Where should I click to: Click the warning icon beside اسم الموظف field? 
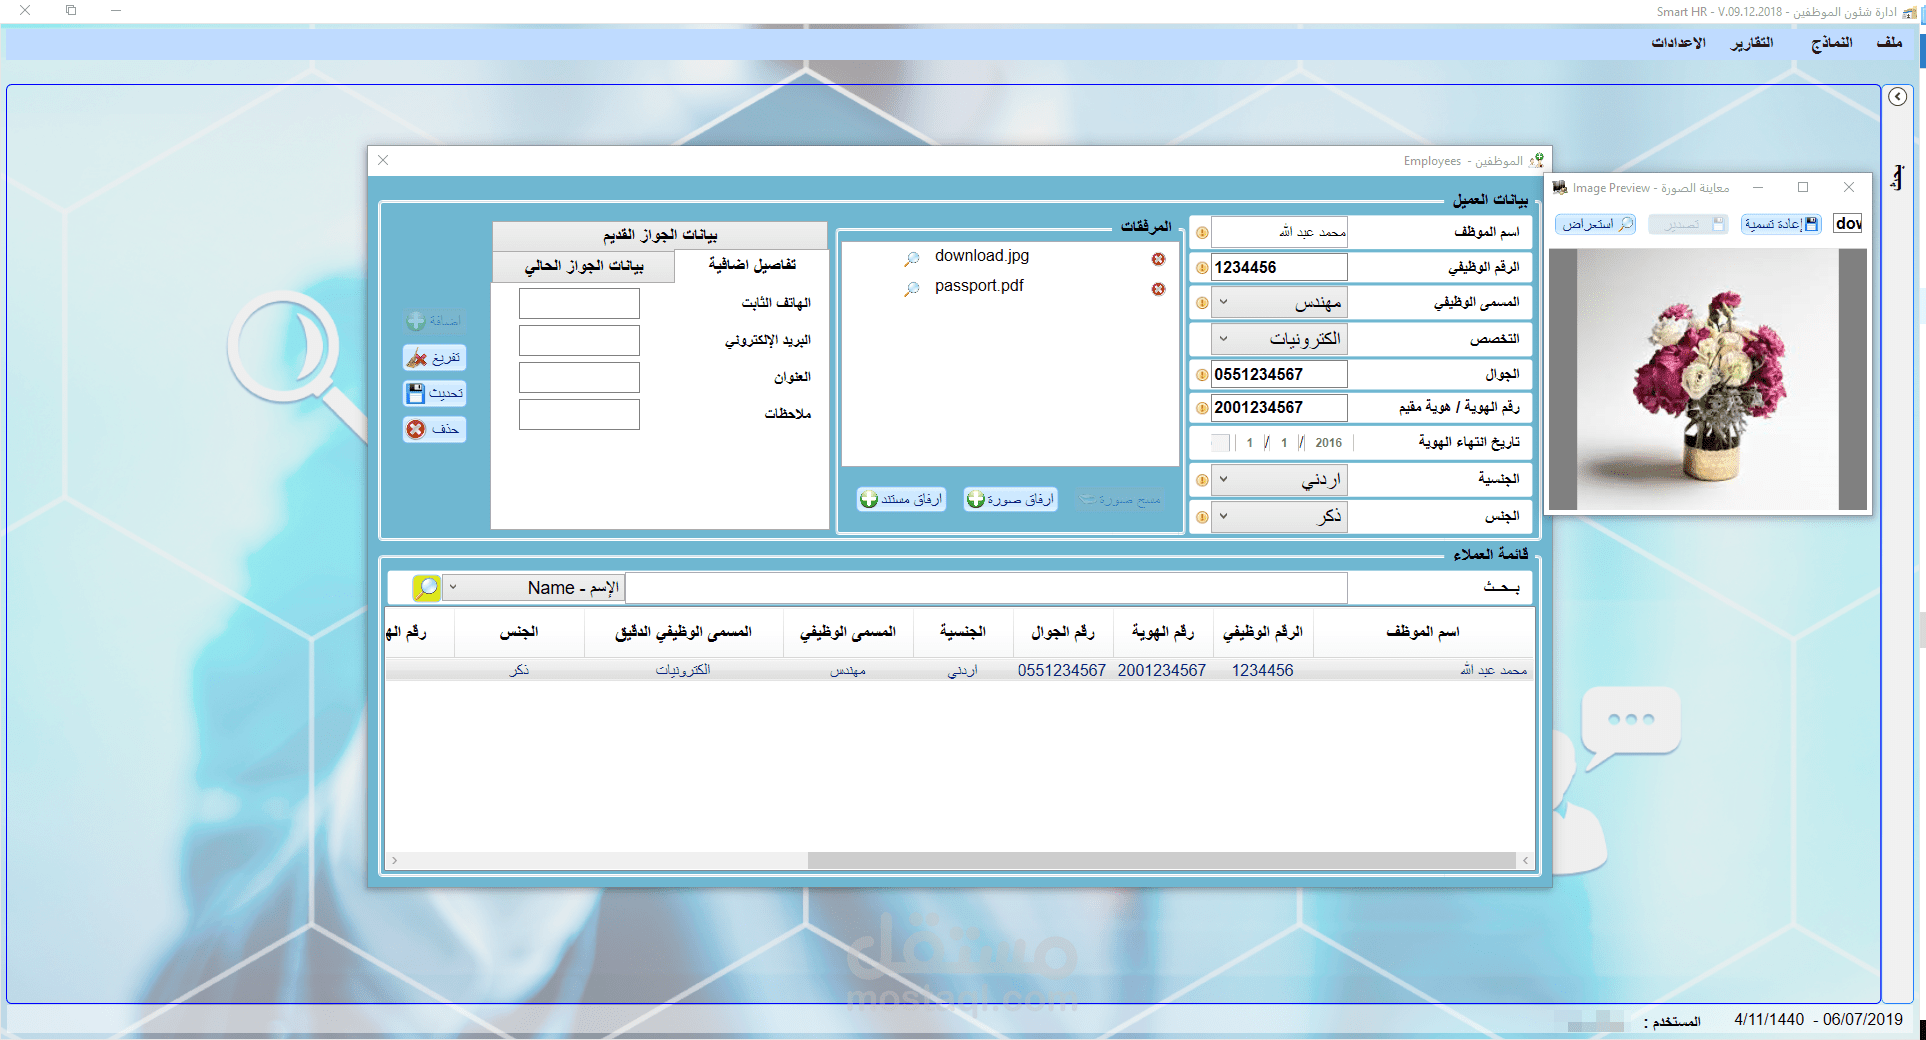[1202, 231]
